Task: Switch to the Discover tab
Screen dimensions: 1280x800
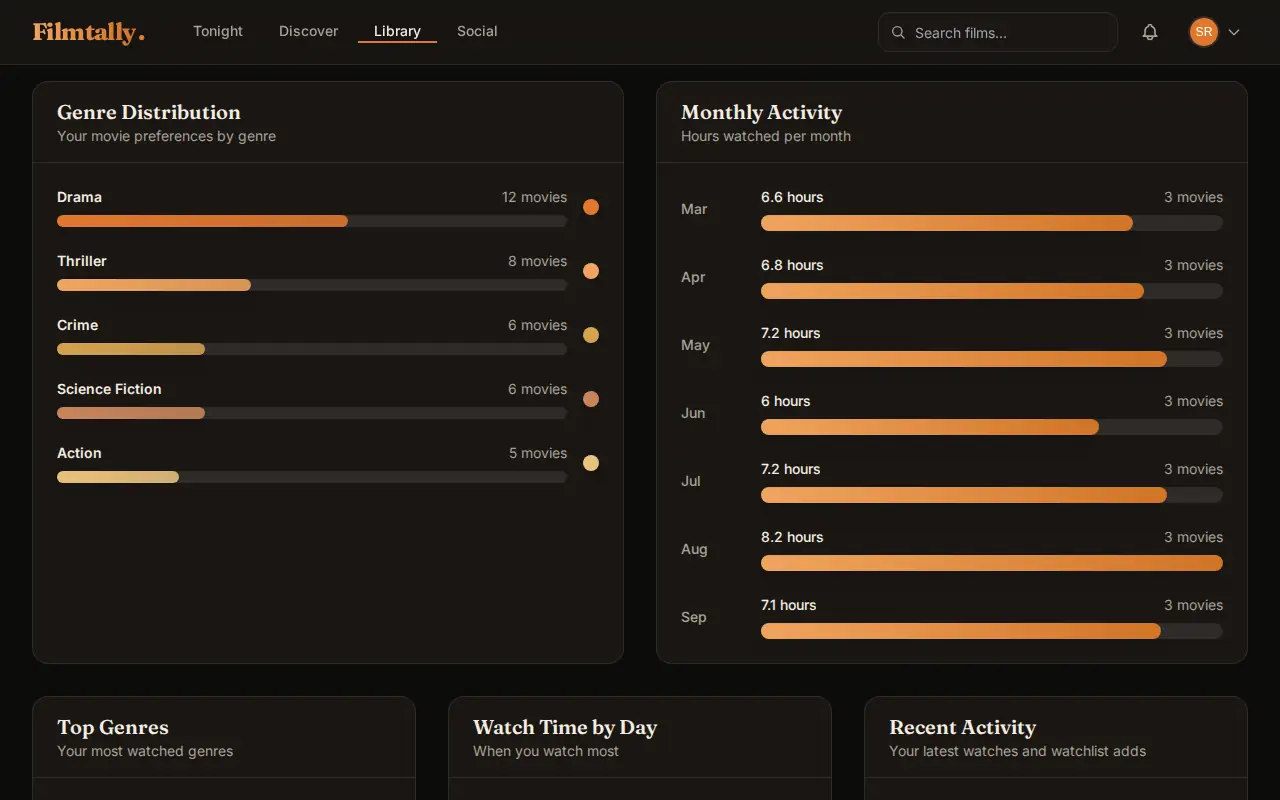Action: click(x=308, y=31)
